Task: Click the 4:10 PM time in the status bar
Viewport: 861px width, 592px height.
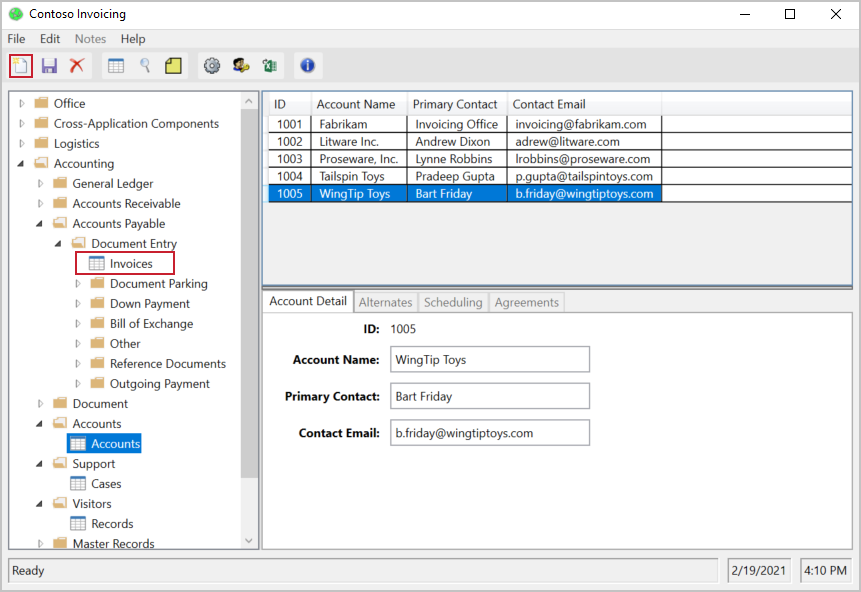Action: 825,571
